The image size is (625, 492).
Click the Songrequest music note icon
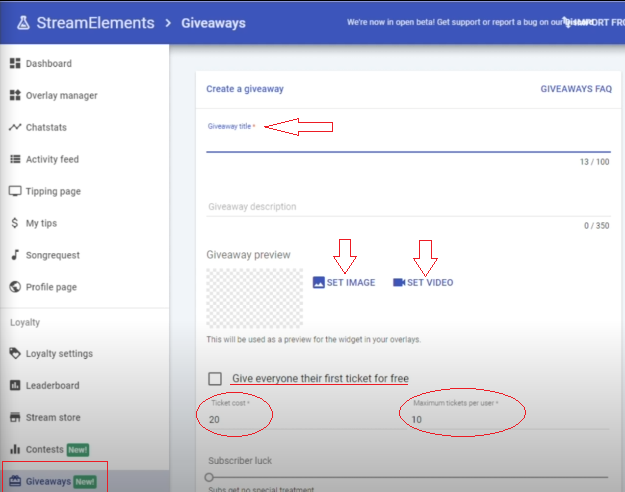[15, 255]
